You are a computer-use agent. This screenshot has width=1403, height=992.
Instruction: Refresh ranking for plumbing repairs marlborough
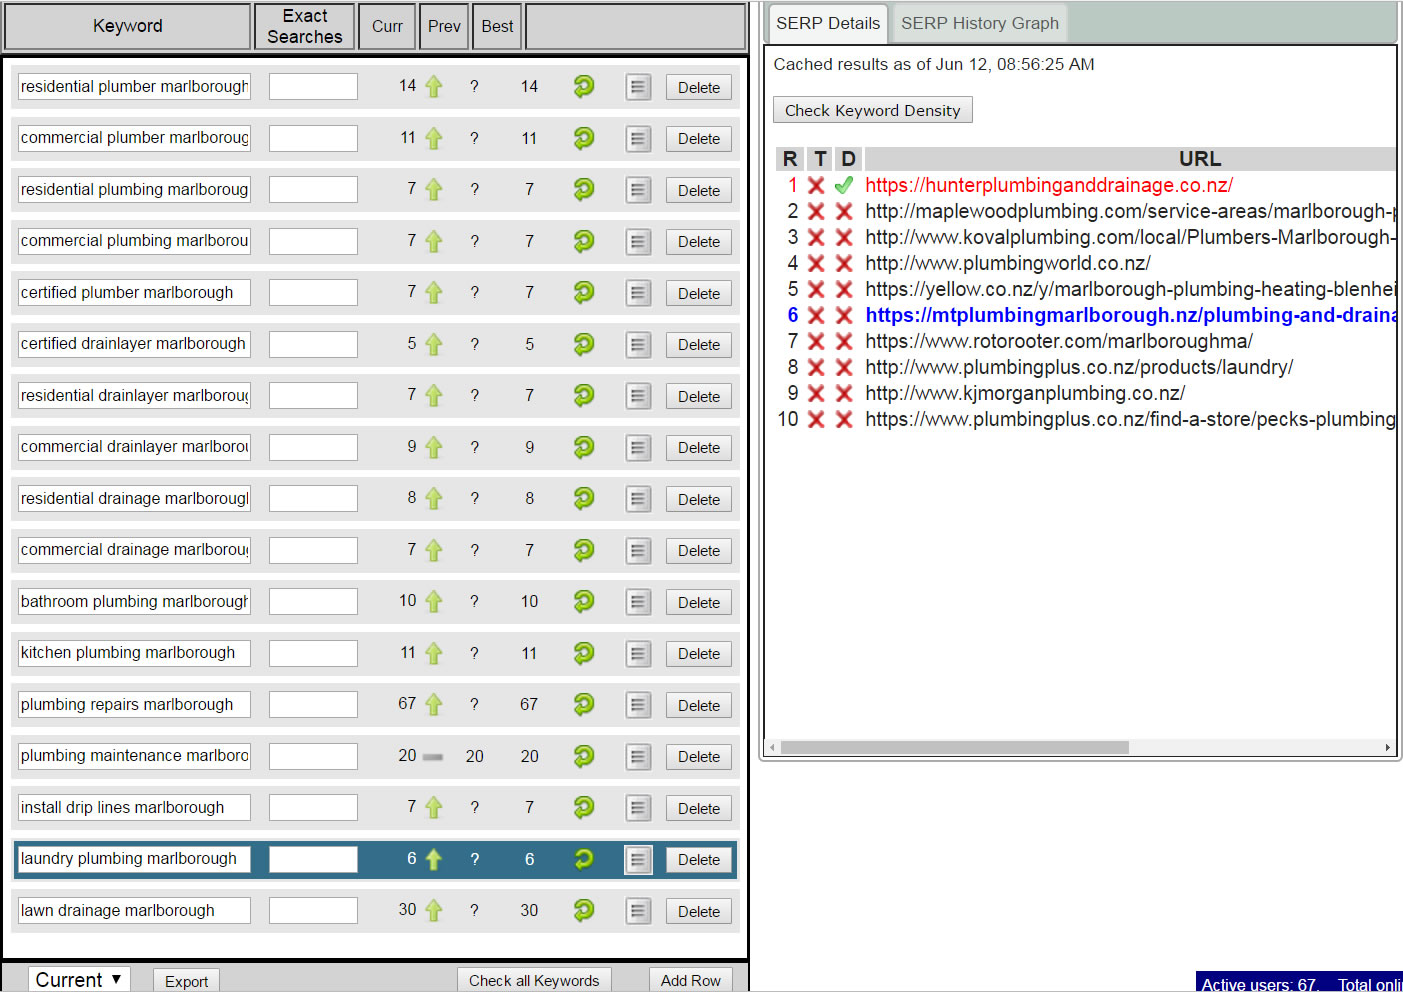584,704
